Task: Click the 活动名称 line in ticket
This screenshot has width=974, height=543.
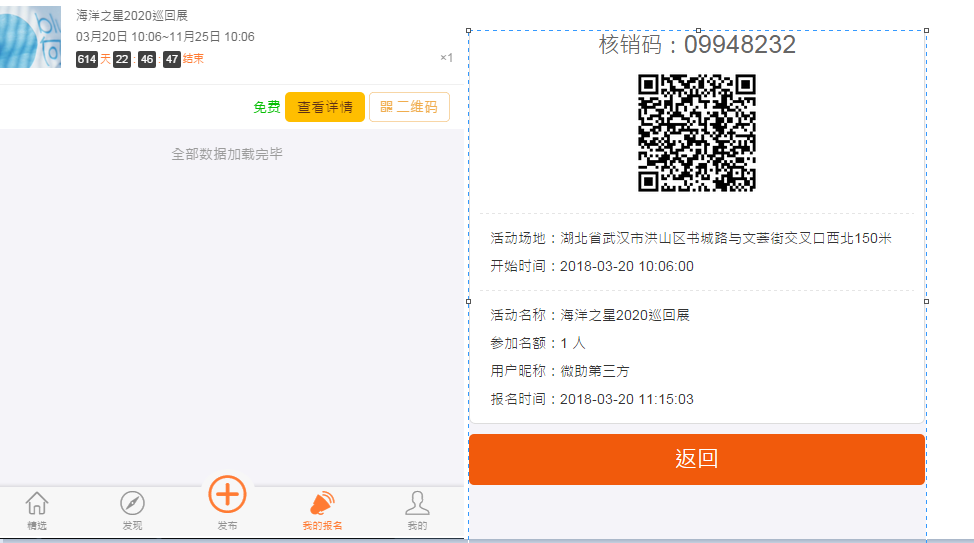Action: point(590,315)
